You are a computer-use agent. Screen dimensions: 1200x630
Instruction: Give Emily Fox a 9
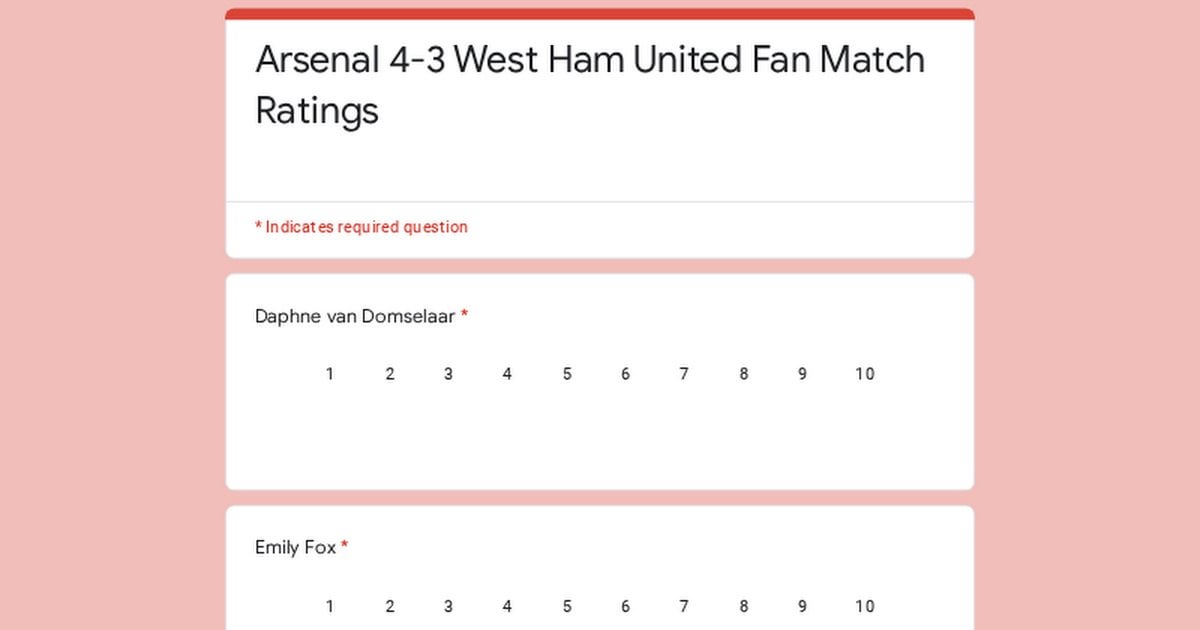(x=802, y=606)
